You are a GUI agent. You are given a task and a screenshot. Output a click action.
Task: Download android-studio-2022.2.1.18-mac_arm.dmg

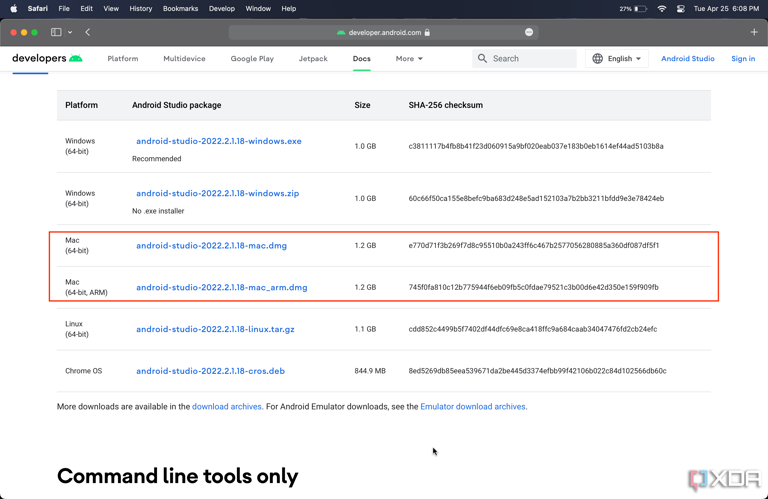221,287
